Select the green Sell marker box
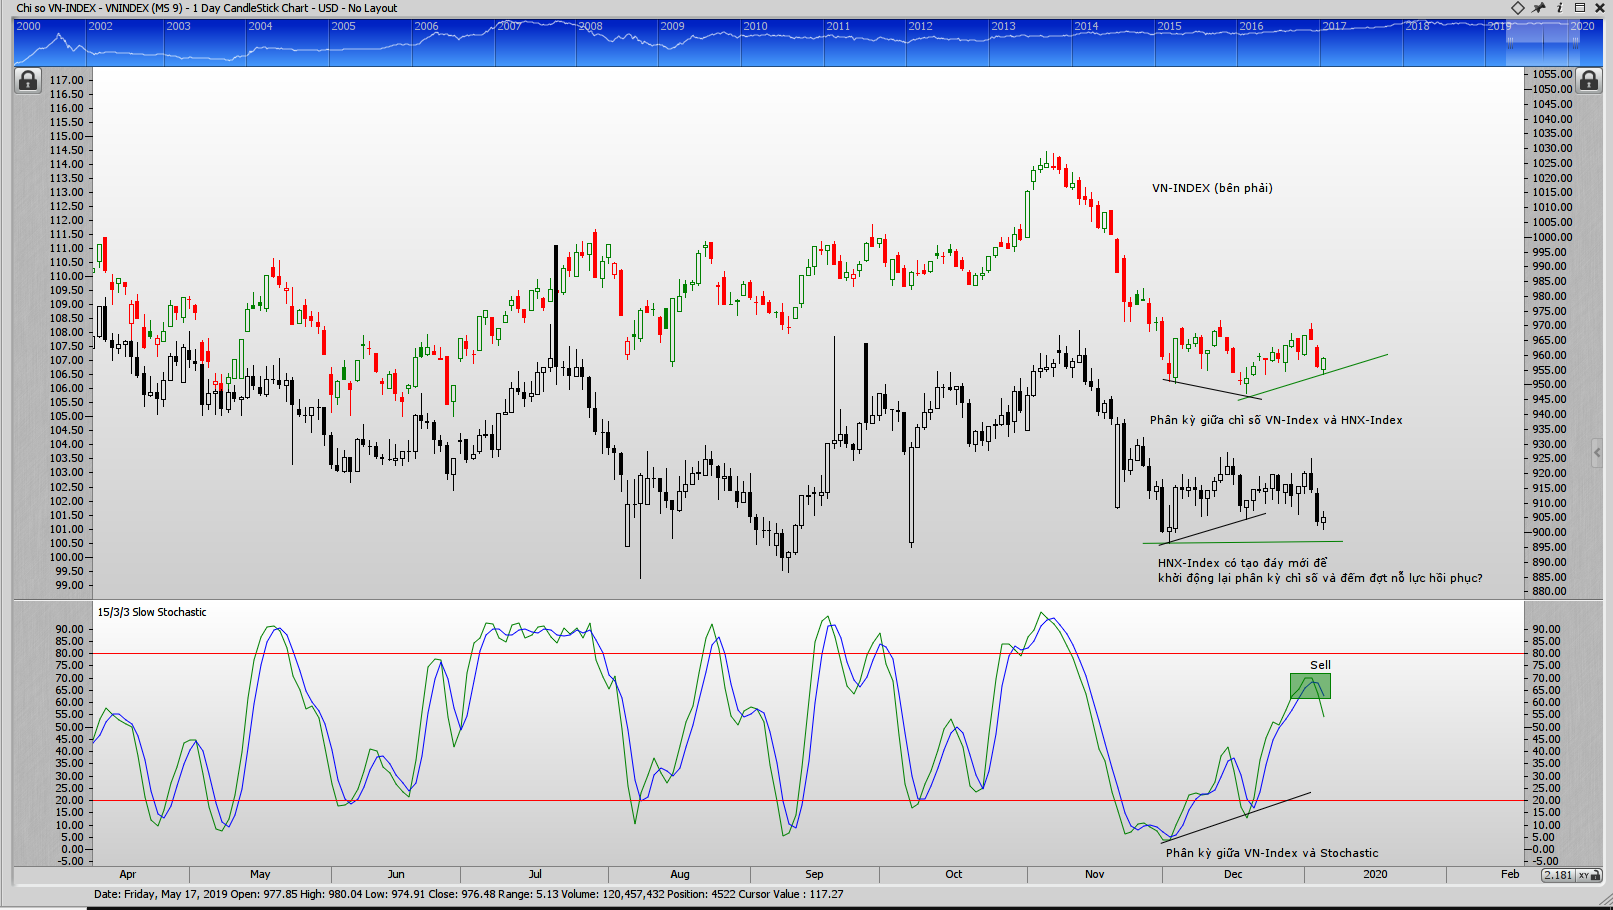 click(1310, 686)
